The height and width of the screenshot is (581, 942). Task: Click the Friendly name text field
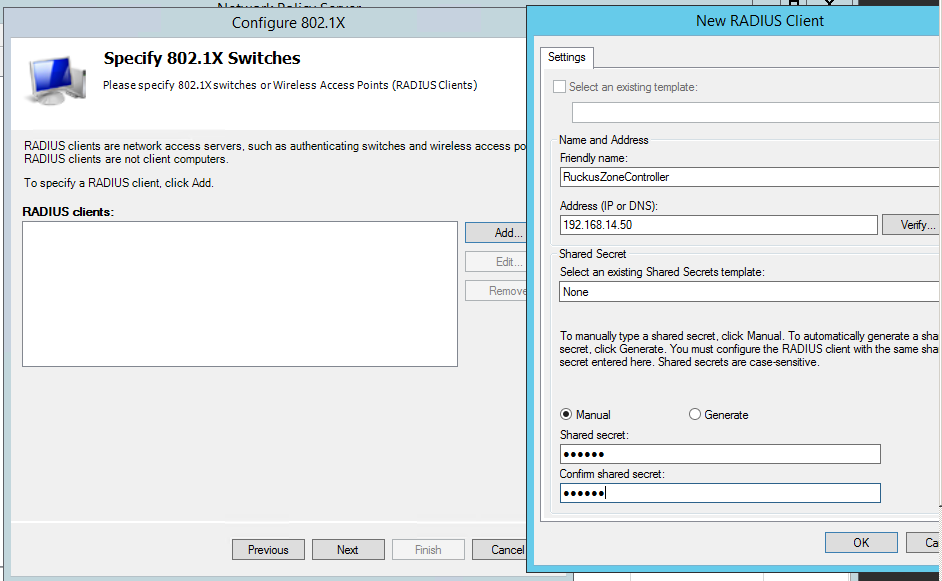(x=750, y=177)
